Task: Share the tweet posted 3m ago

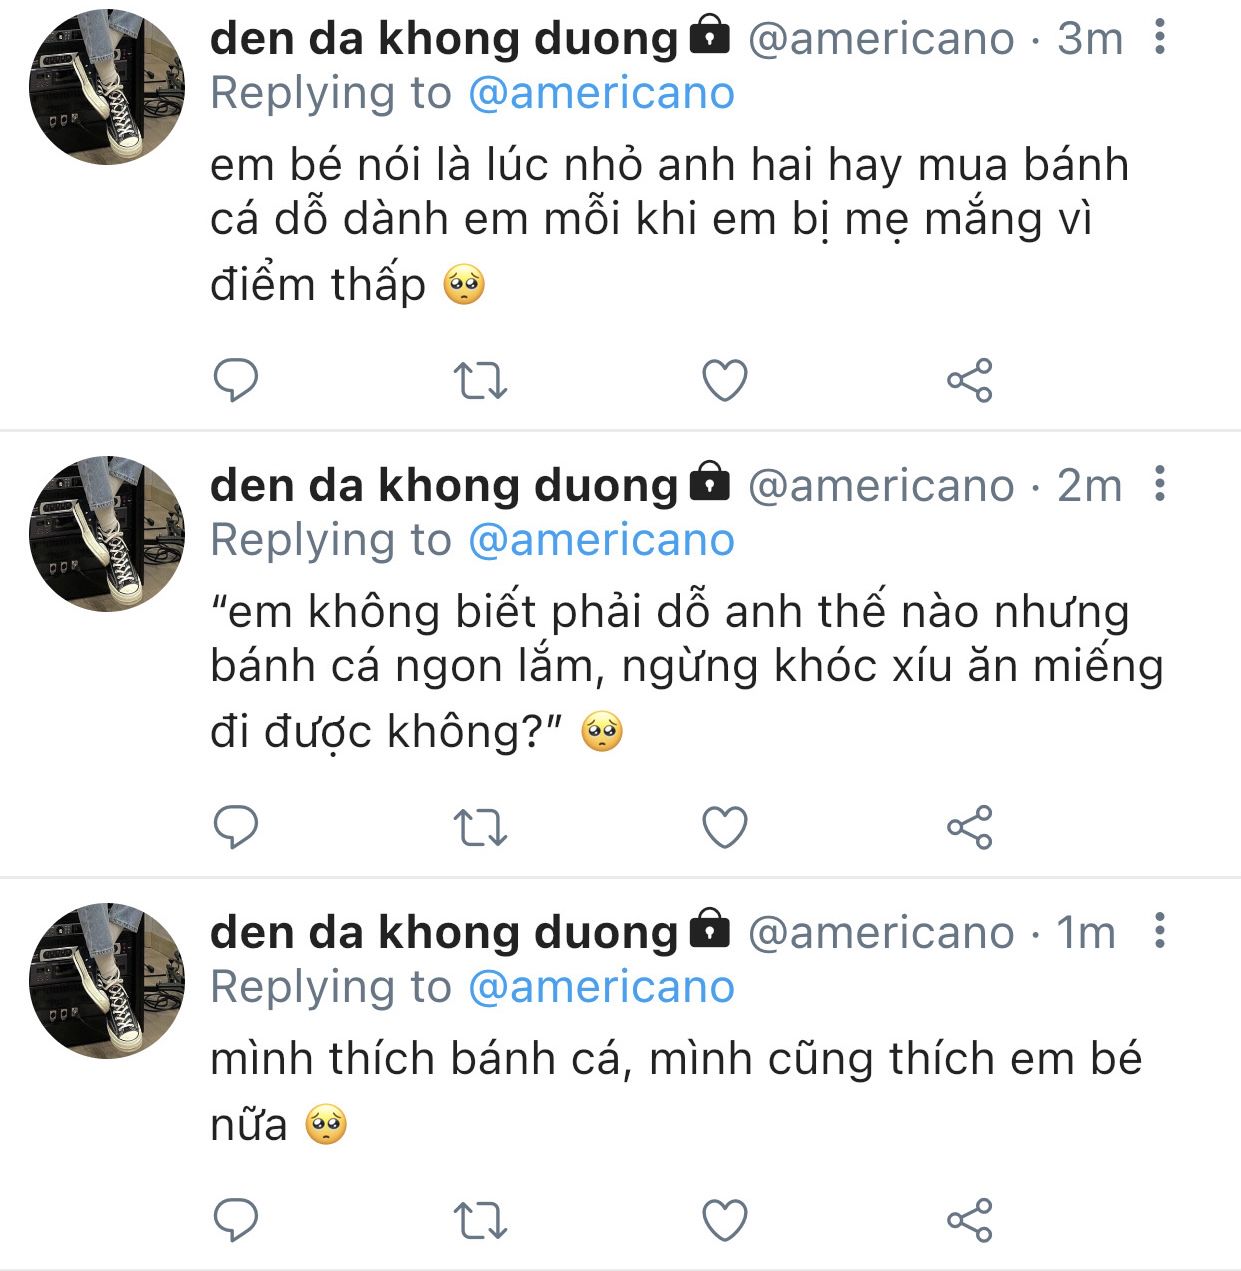Action: pyautogui.click(x=969, y=380)
